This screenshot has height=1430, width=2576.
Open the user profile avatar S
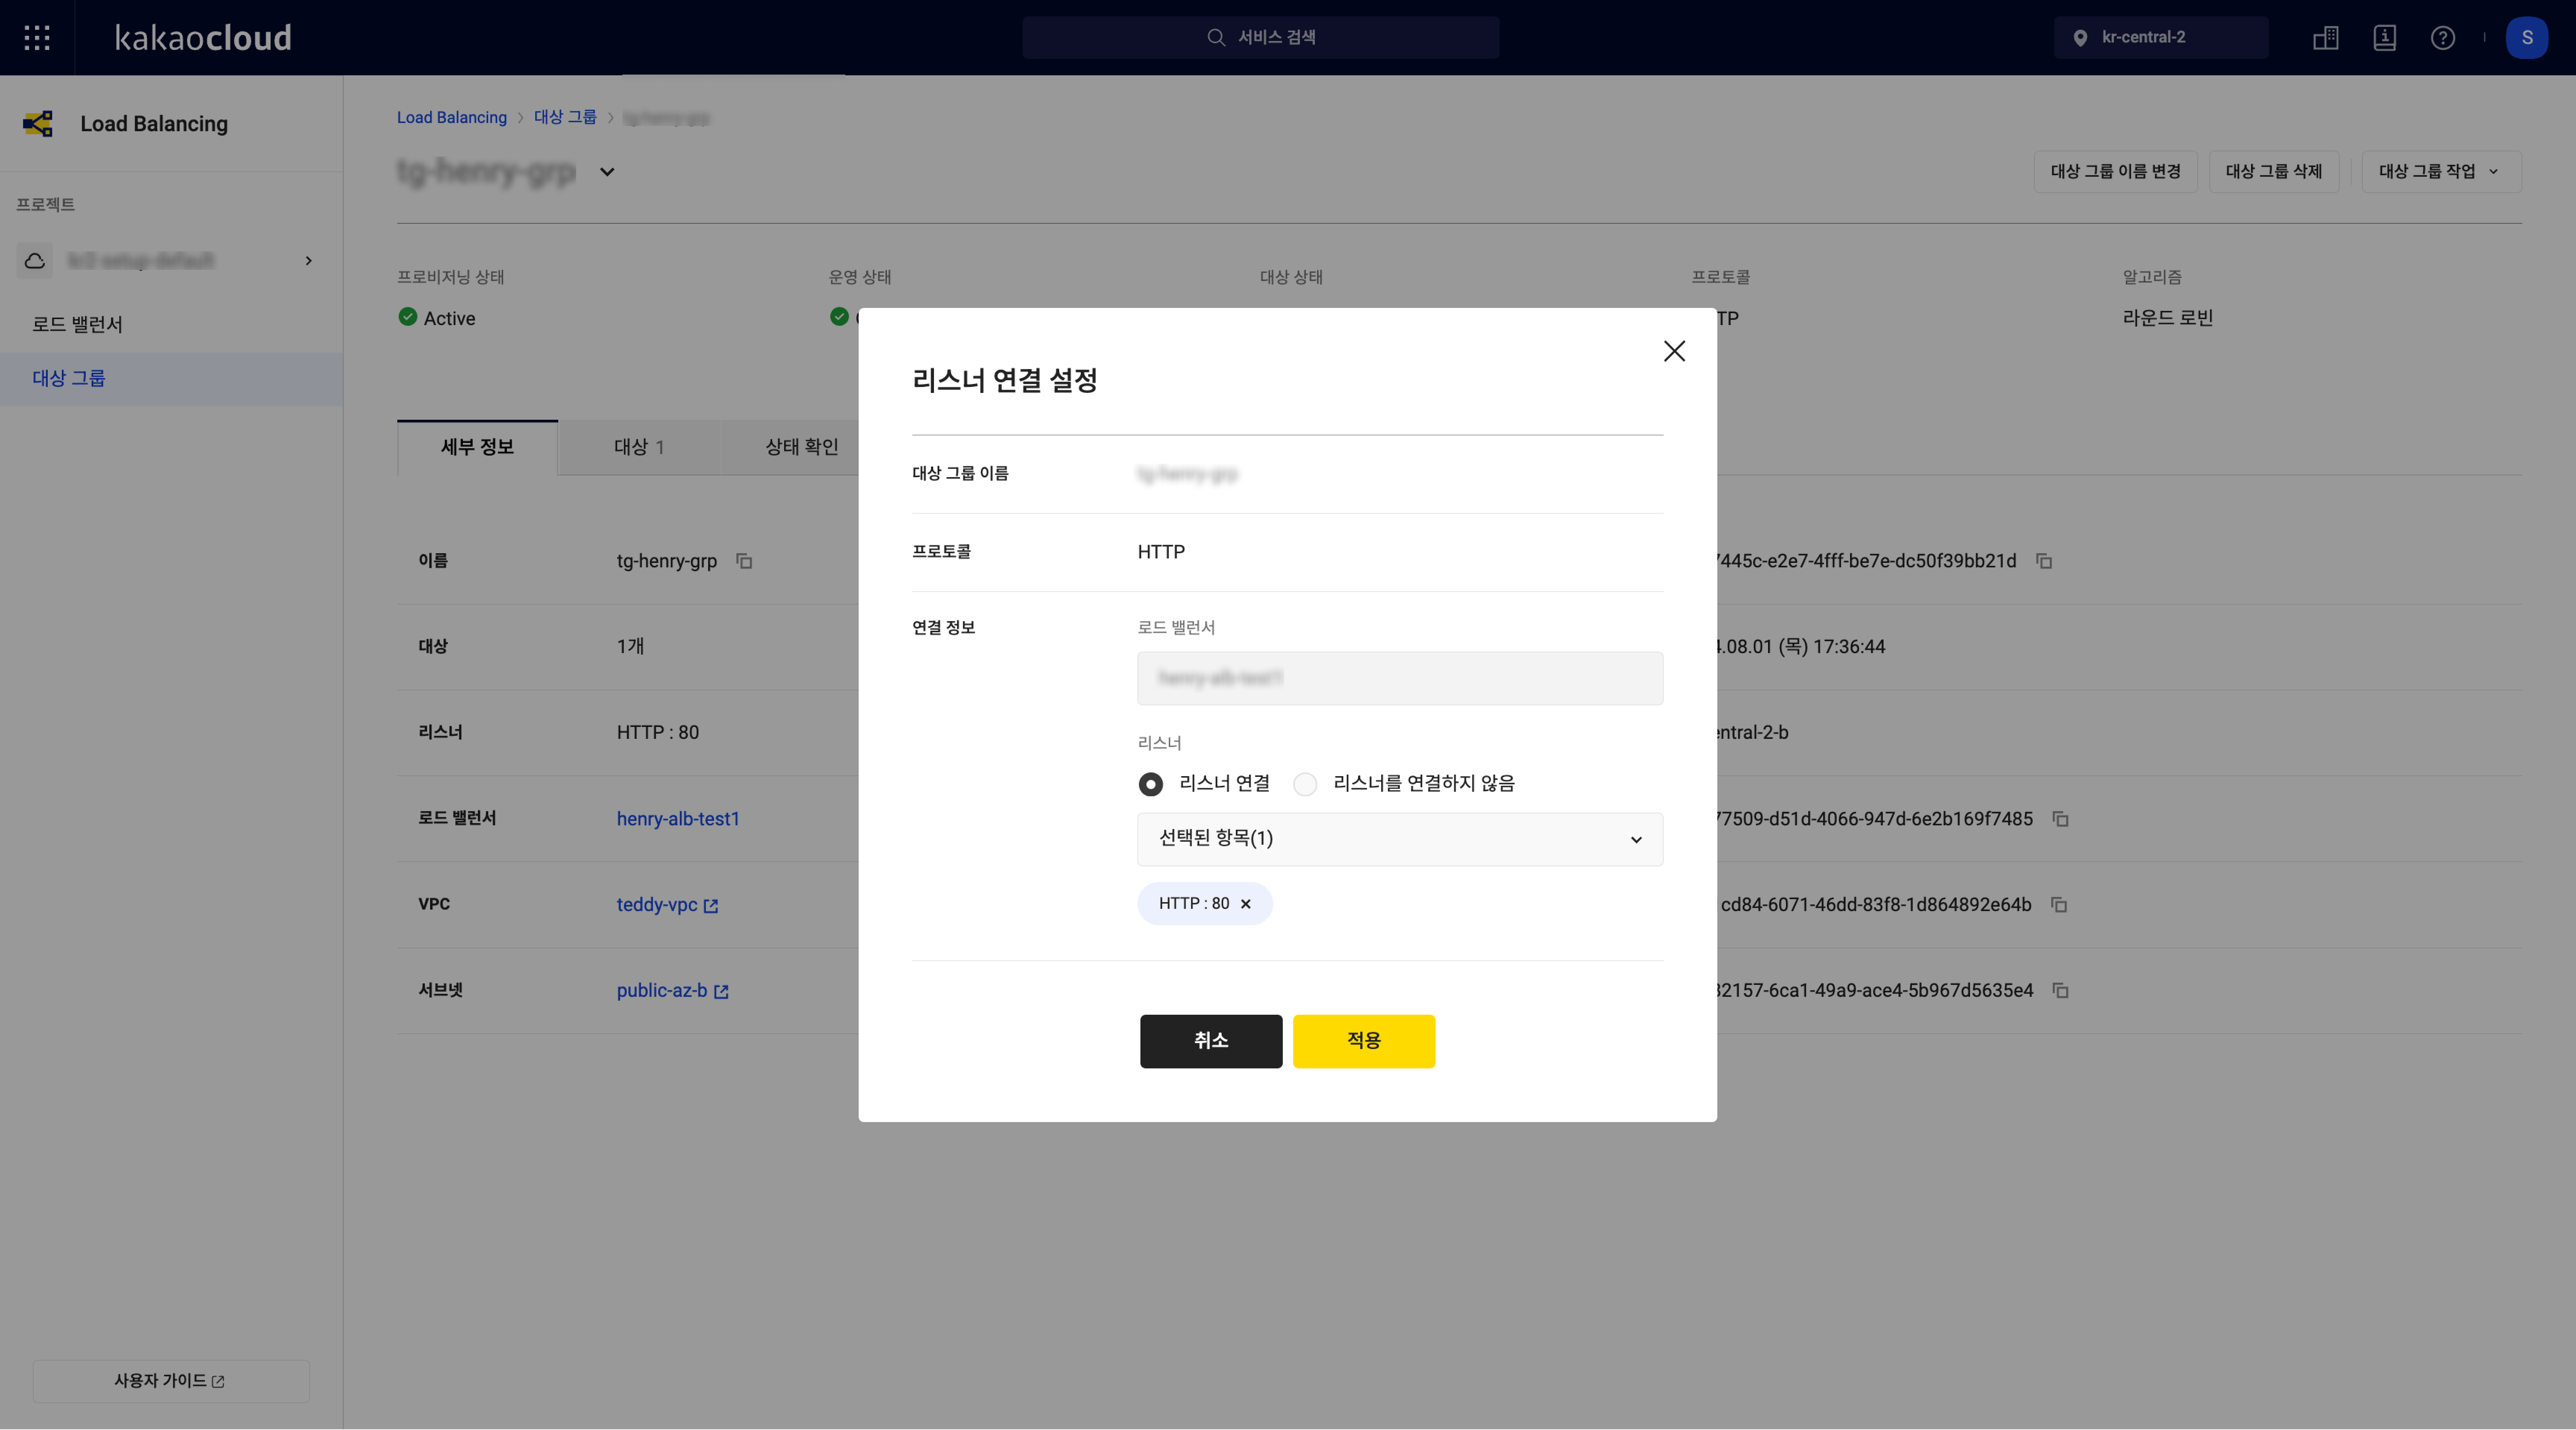[x=2527, y=38]
